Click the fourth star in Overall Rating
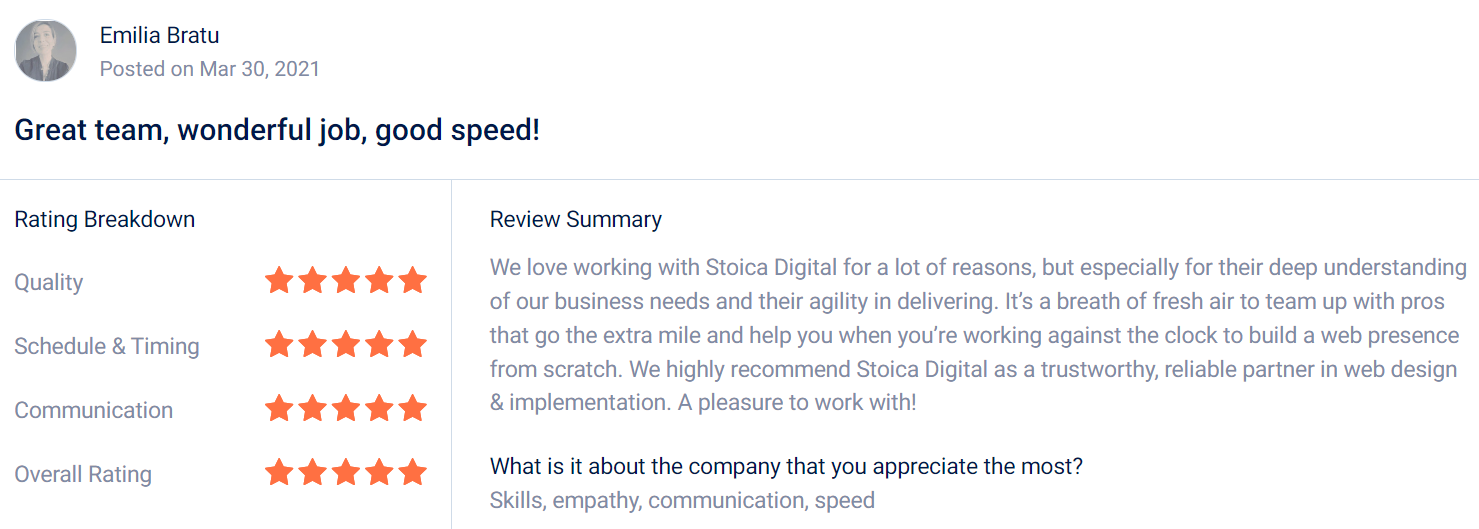Image resolution: width=1479 pixels, height=529 pixels. (x=379, y=473)
